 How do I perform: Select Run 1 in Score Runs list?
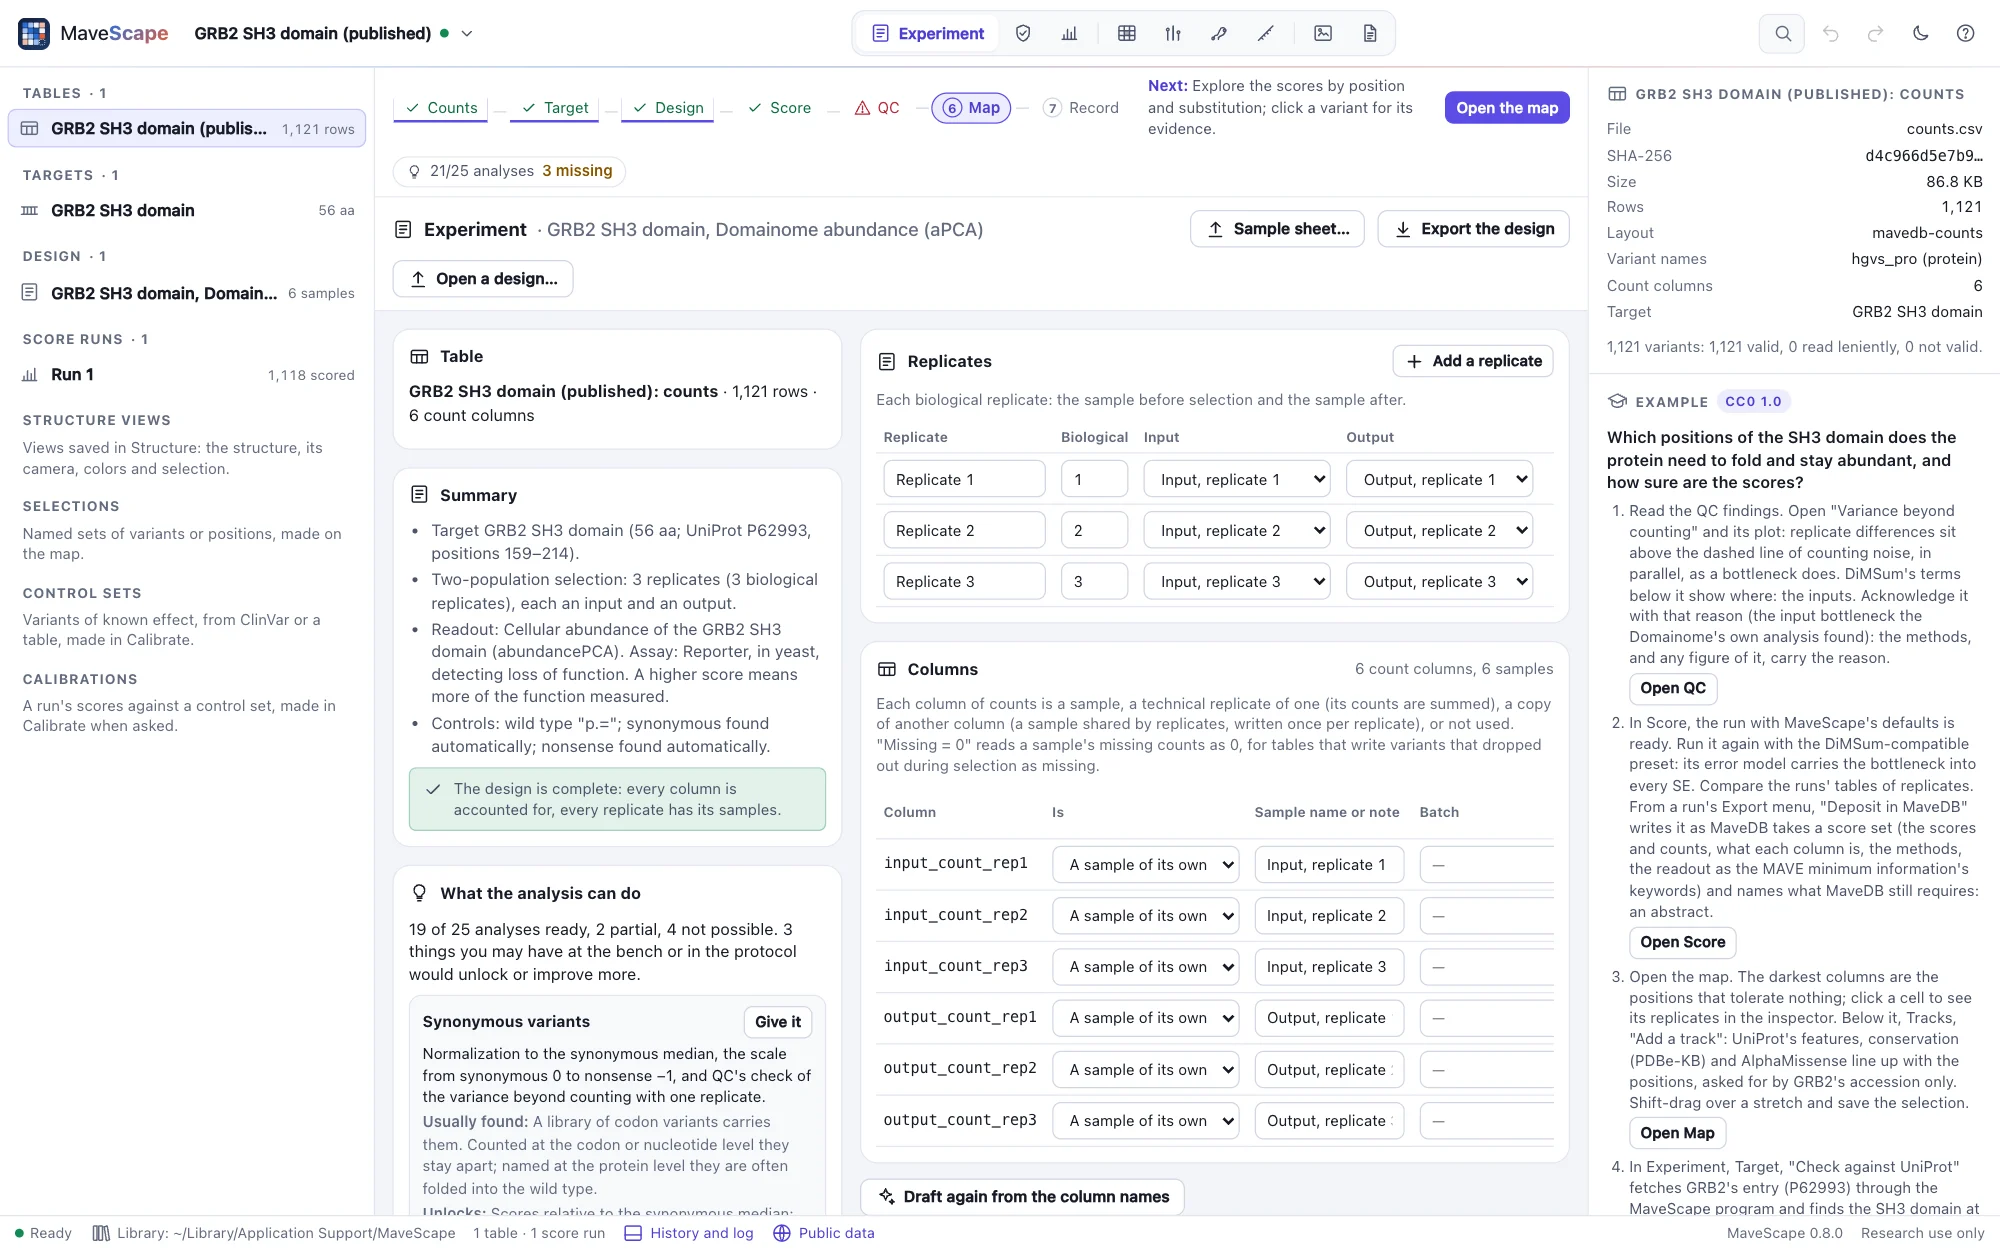click(x=188, y=375)
